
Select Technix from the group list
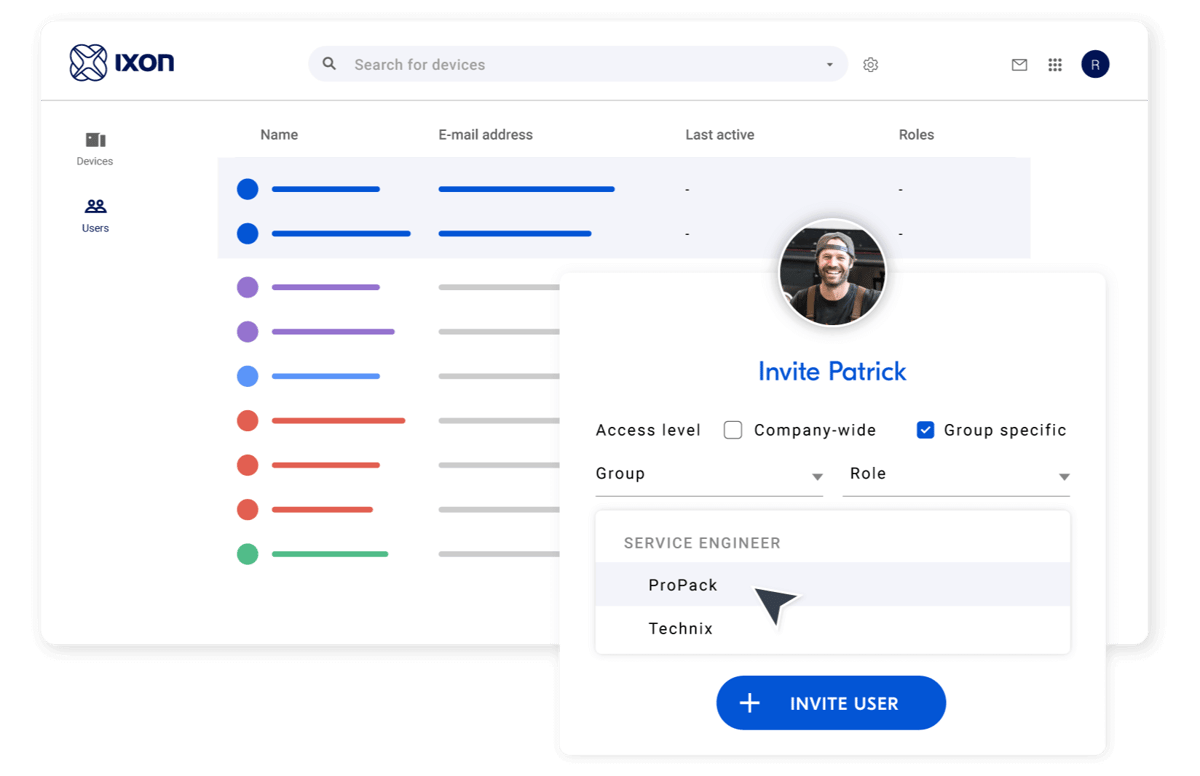tap(681, 629)
